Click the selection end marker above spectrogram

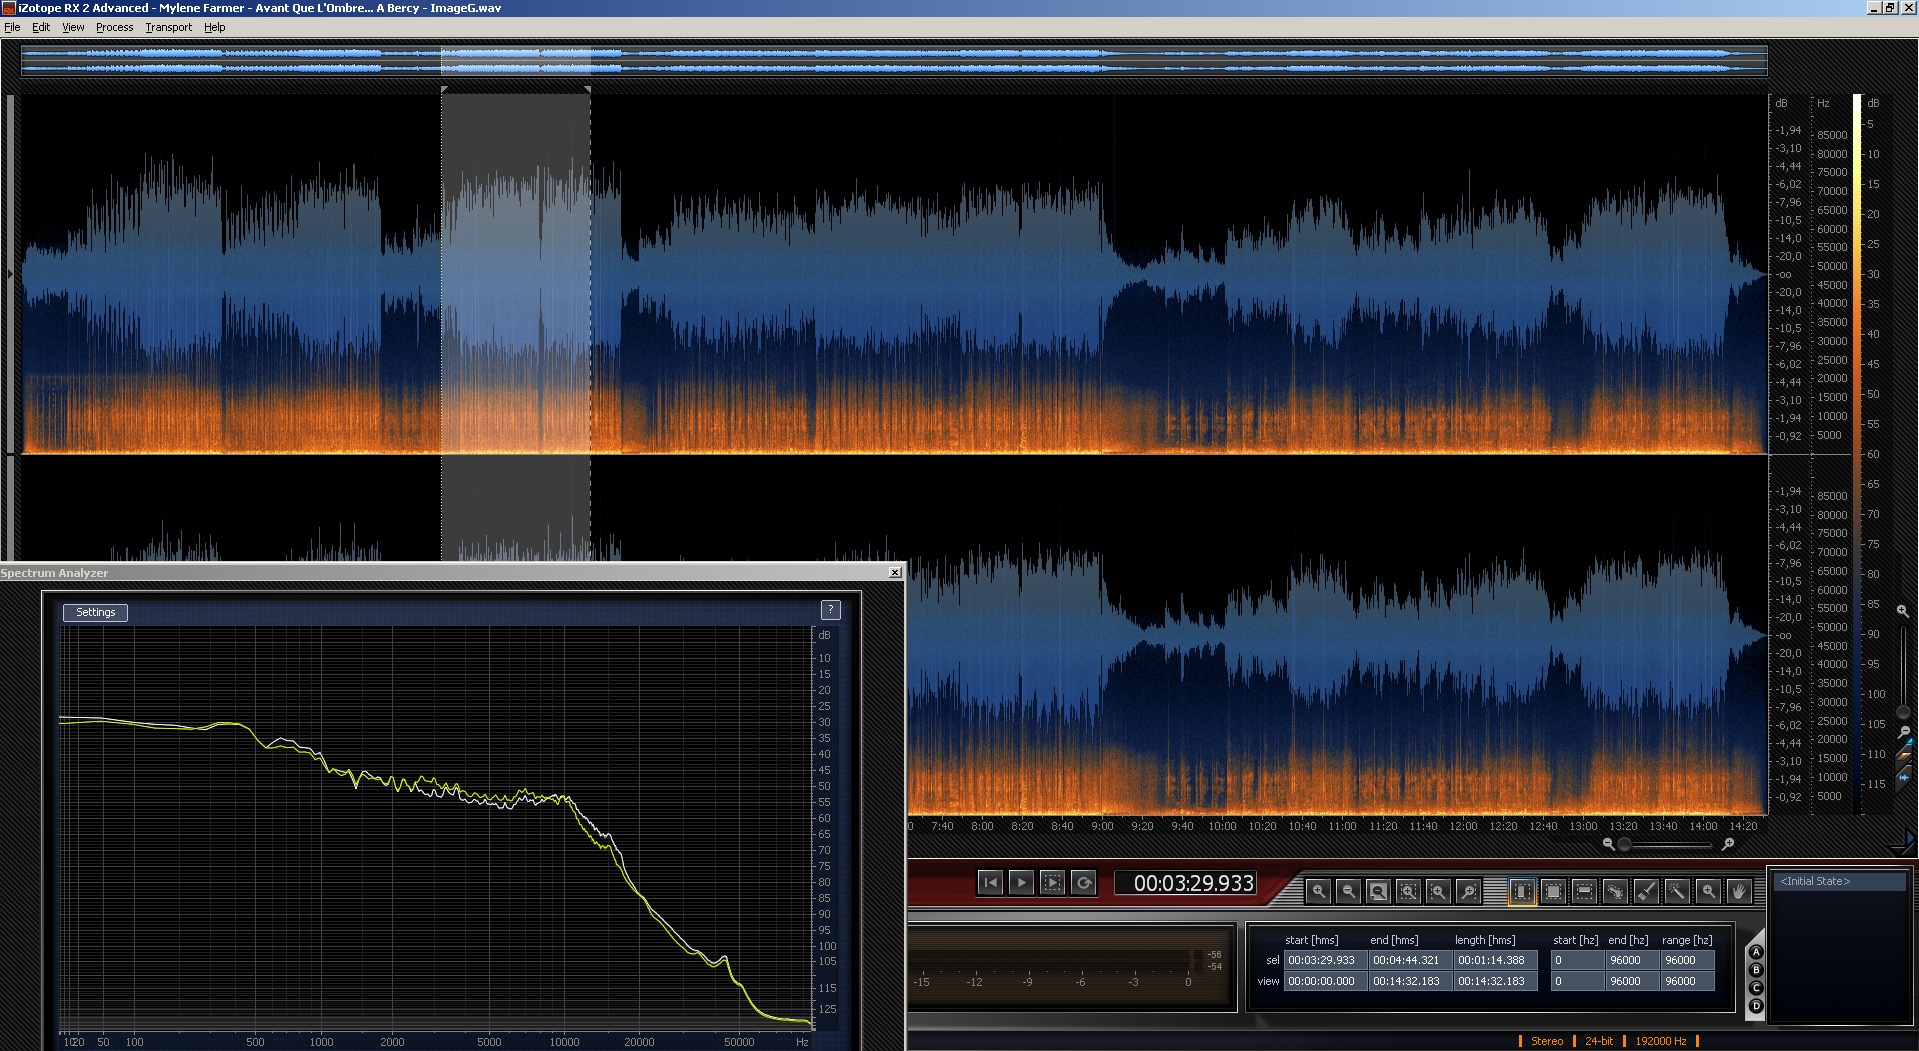coord(588,90)
